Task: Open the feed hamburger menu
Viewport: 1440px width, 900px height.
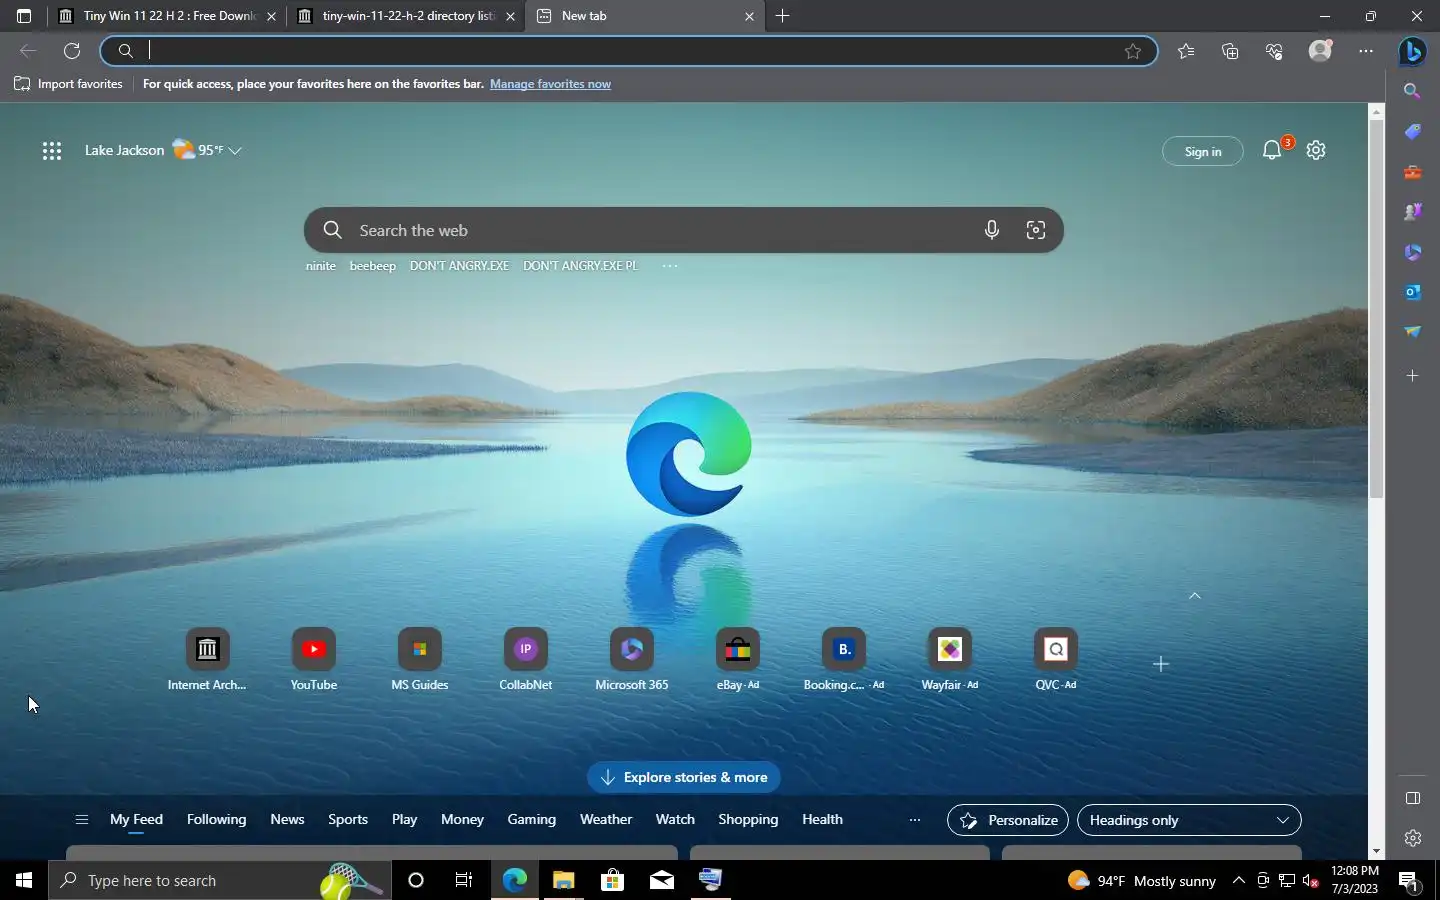Action: 82,820
